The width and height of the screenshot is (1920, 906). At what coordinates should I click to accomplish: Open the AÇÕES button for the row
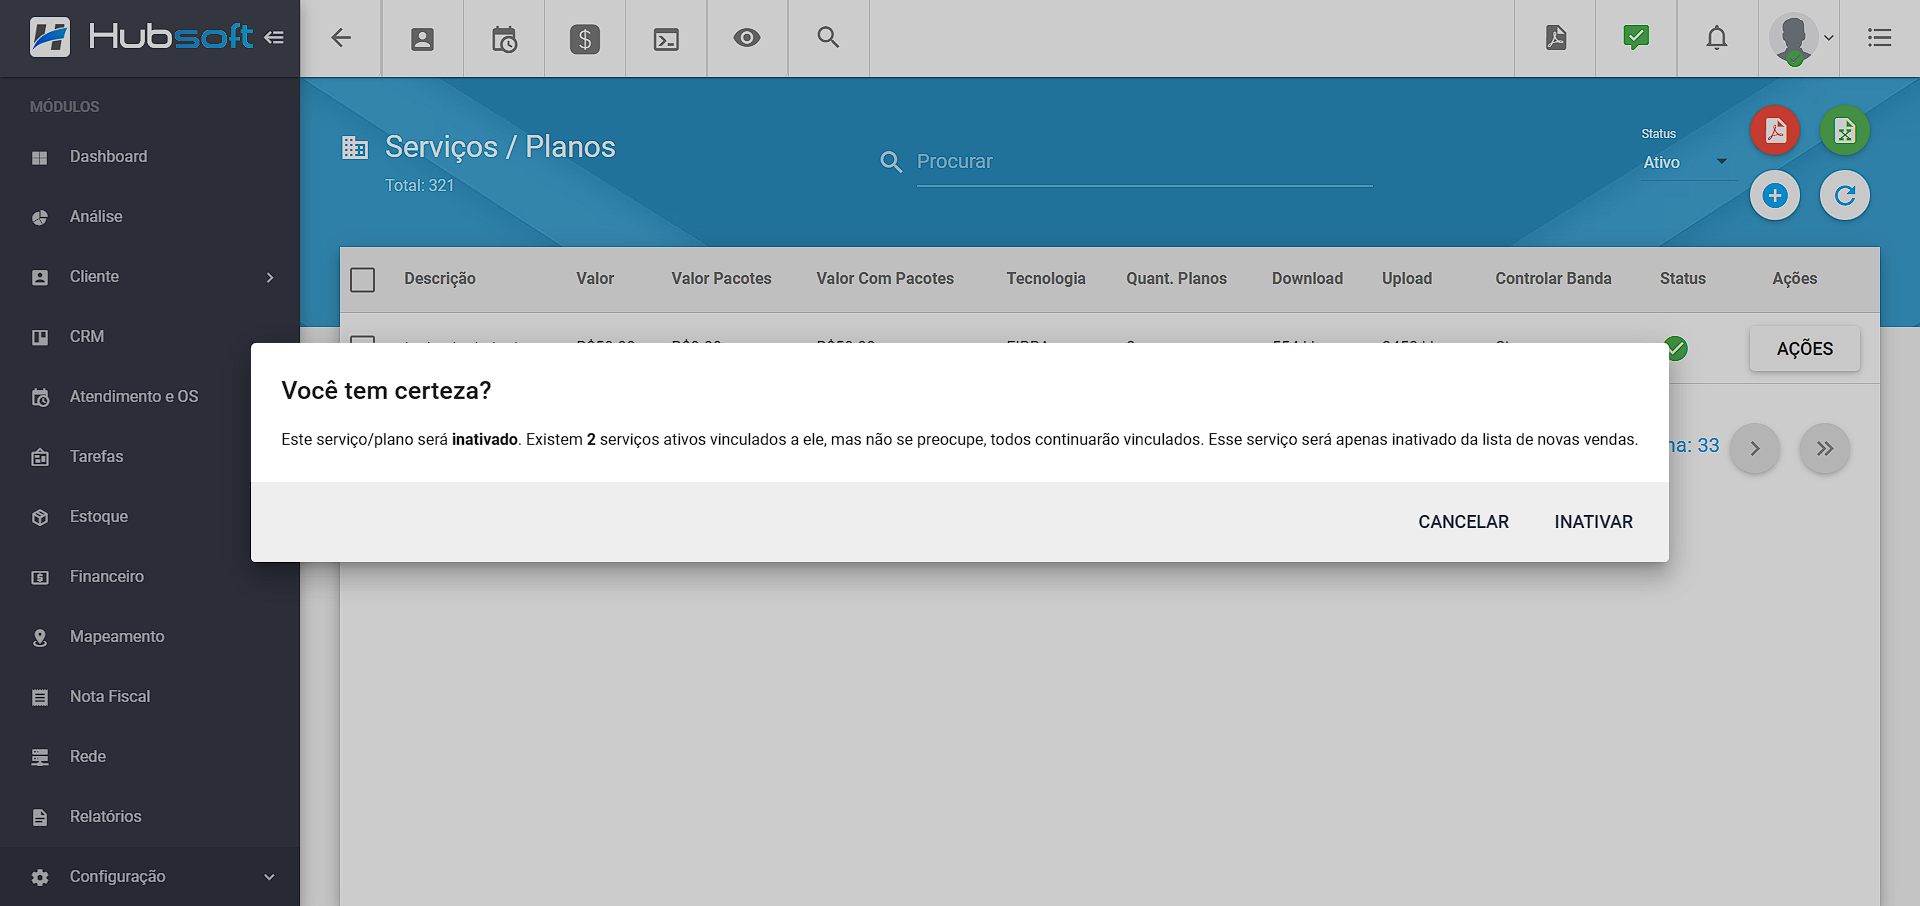point(1804,348)
